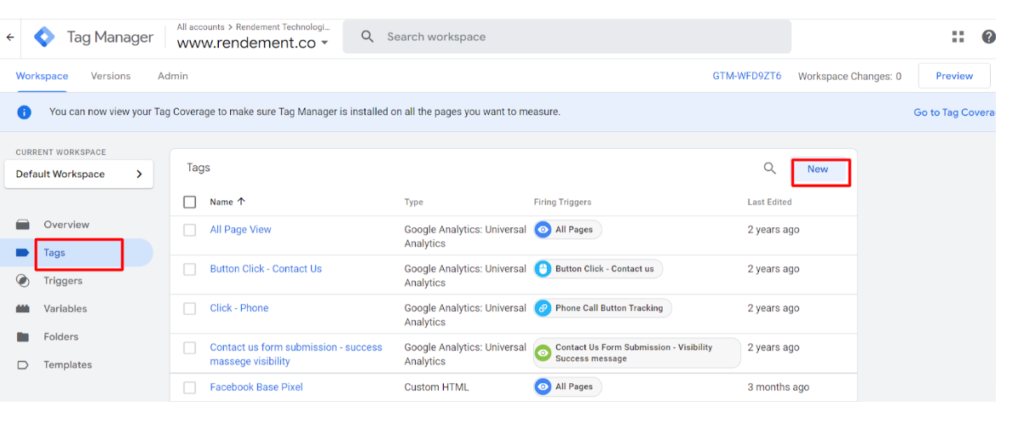The height and width of the screenshot is (435, 1024).
Task: Open Folders in the sidebar
Action: 61,337
